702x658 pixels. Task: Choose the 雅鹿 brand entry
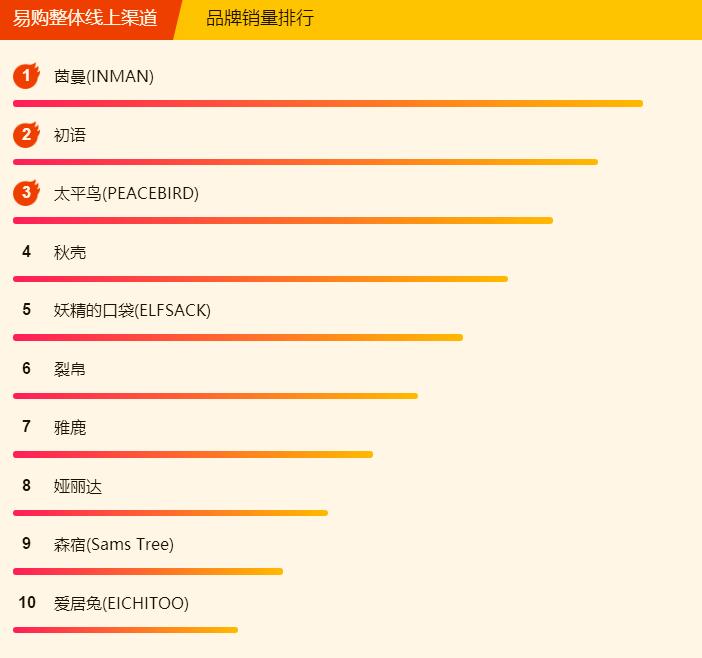pyautogui.click(x=70, y=427)
